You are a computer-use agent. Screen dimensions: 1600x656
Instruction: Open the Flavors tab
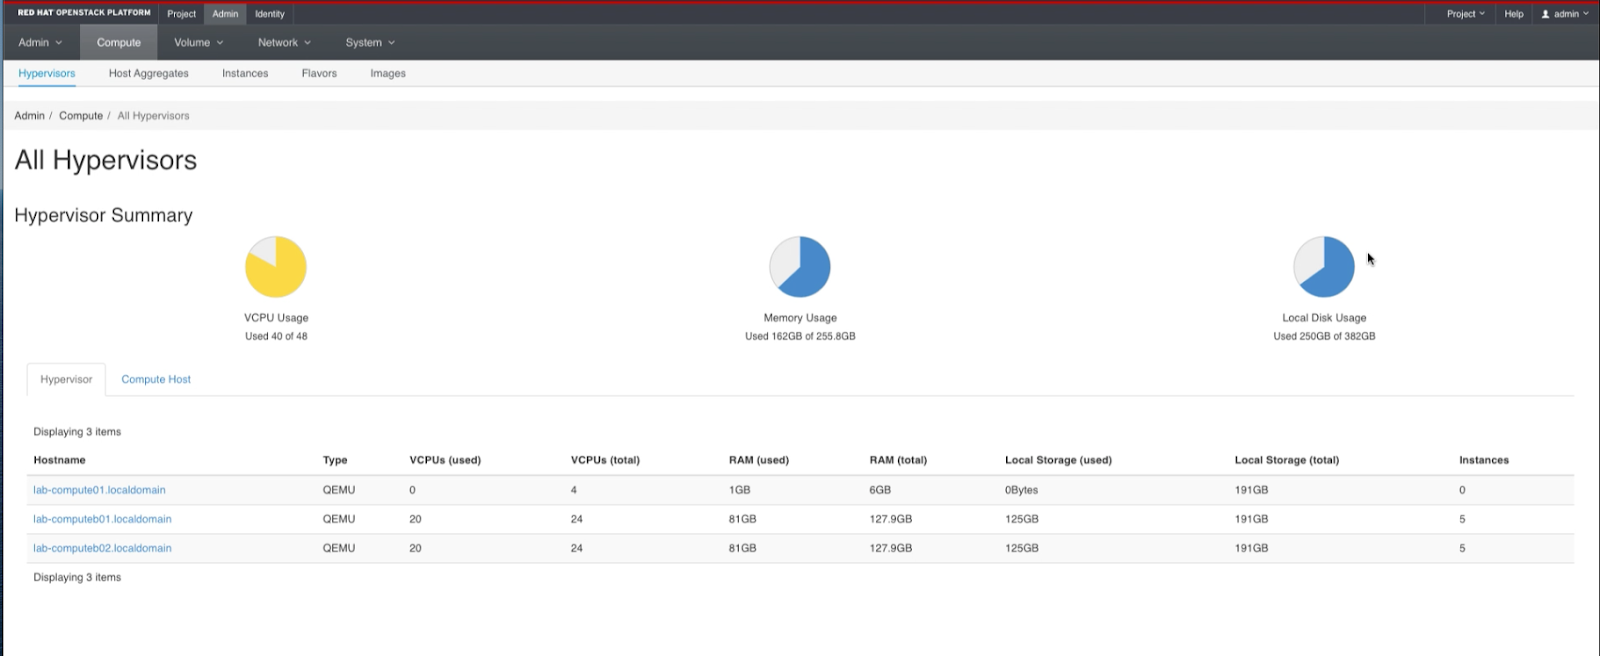pos(319,74)
